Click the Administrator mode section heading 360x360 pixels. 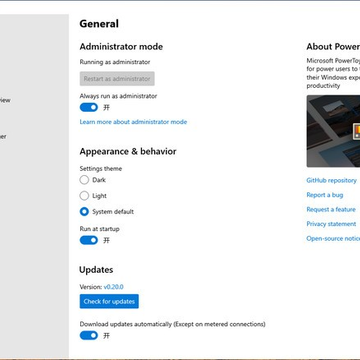[x=121, y=46]
